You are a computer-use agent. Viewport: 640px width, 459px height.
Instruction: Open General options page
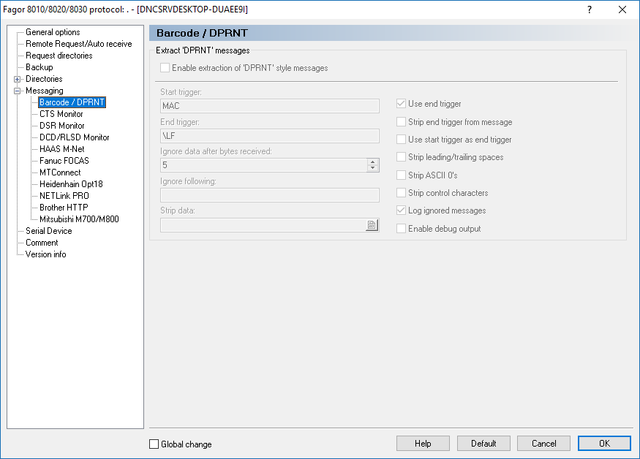click(53, 32)
